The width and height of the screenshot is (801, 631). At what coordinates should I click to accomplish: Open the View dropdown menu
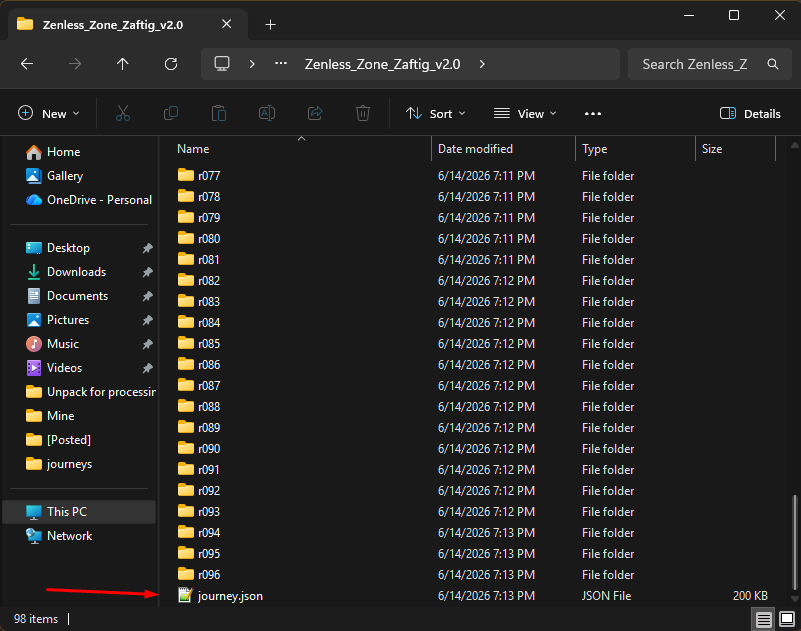(525, 113)
